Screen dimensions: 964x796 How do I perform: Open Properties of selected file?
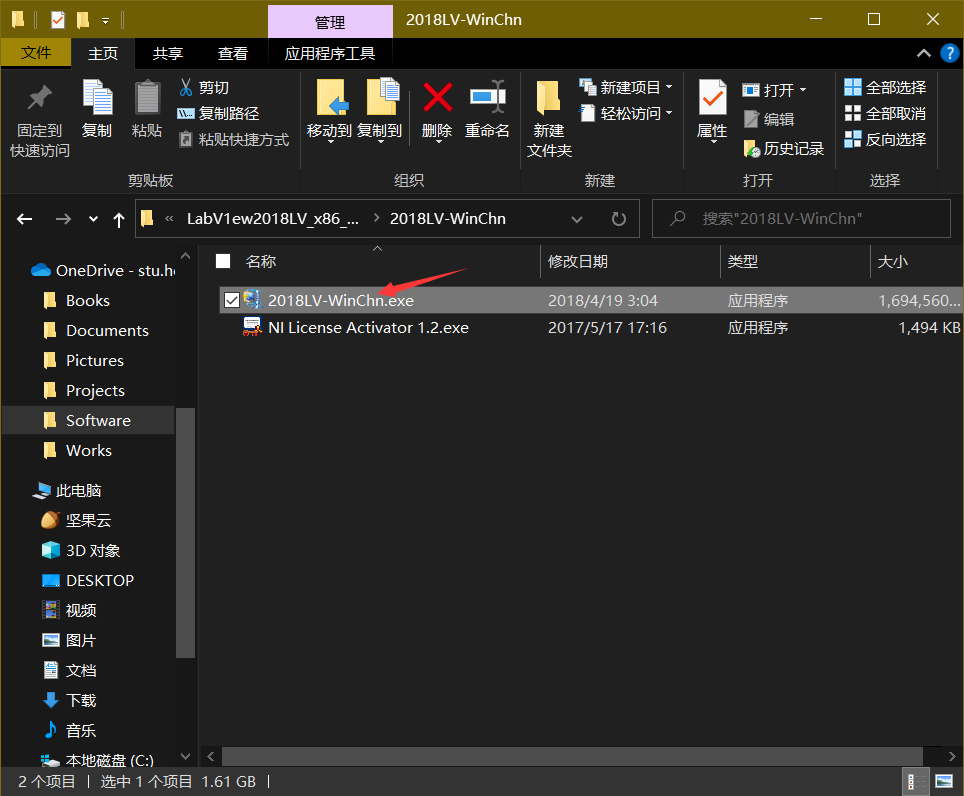point(712,111)
